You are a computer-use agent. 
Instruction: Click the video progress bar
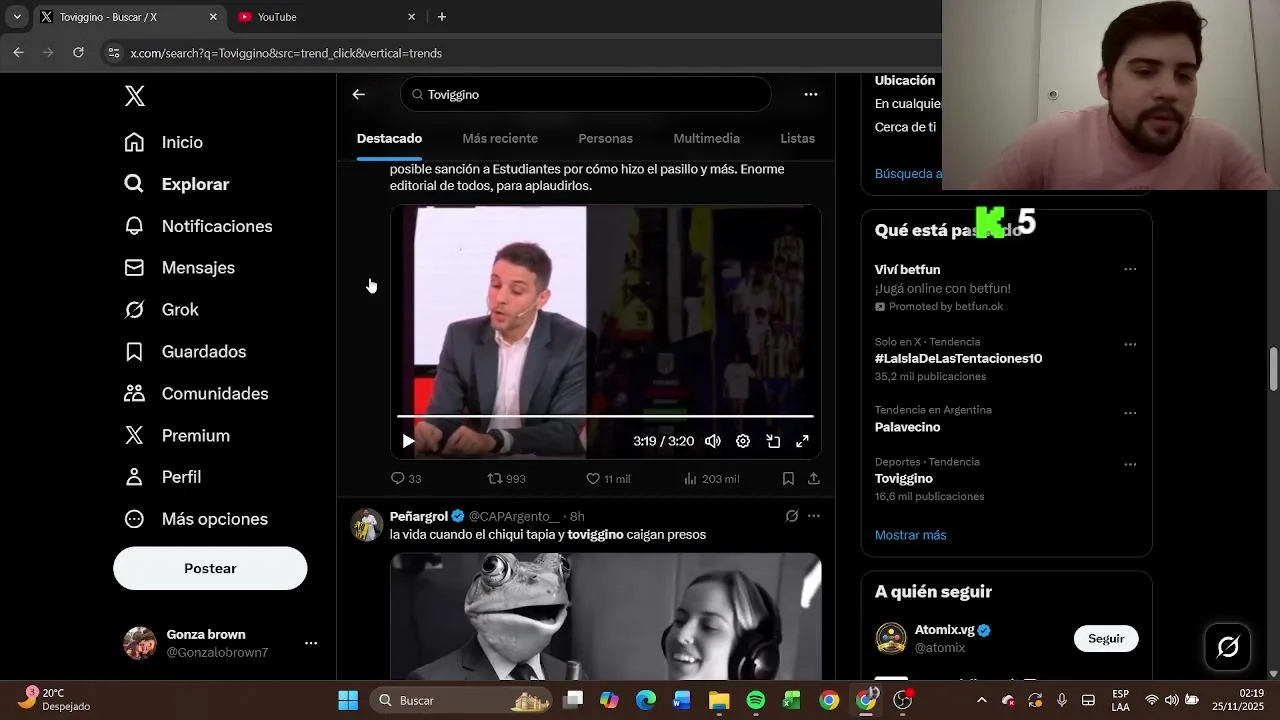[605, 416]
